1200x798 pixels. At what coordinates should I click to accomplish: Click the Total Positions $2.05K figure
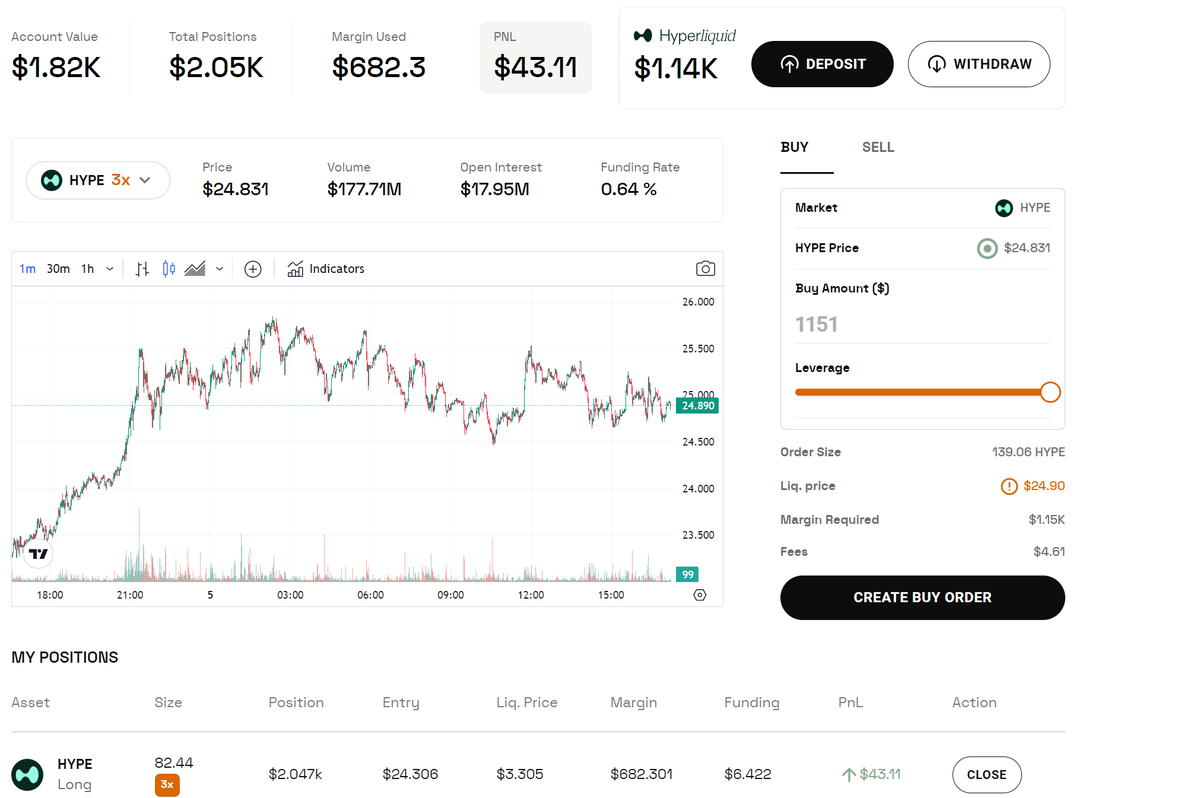216,68
